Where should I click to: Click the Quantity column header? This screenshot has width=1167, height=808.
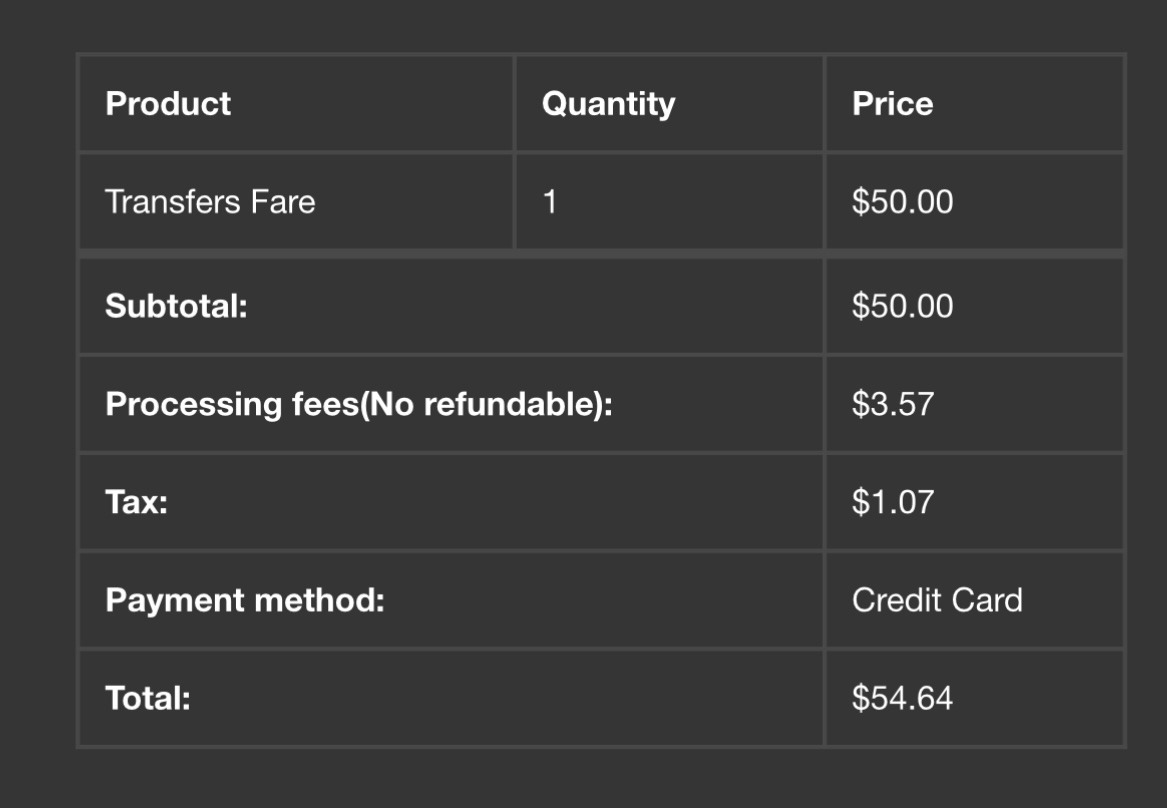pyautogui.click(x=608, y=104)
